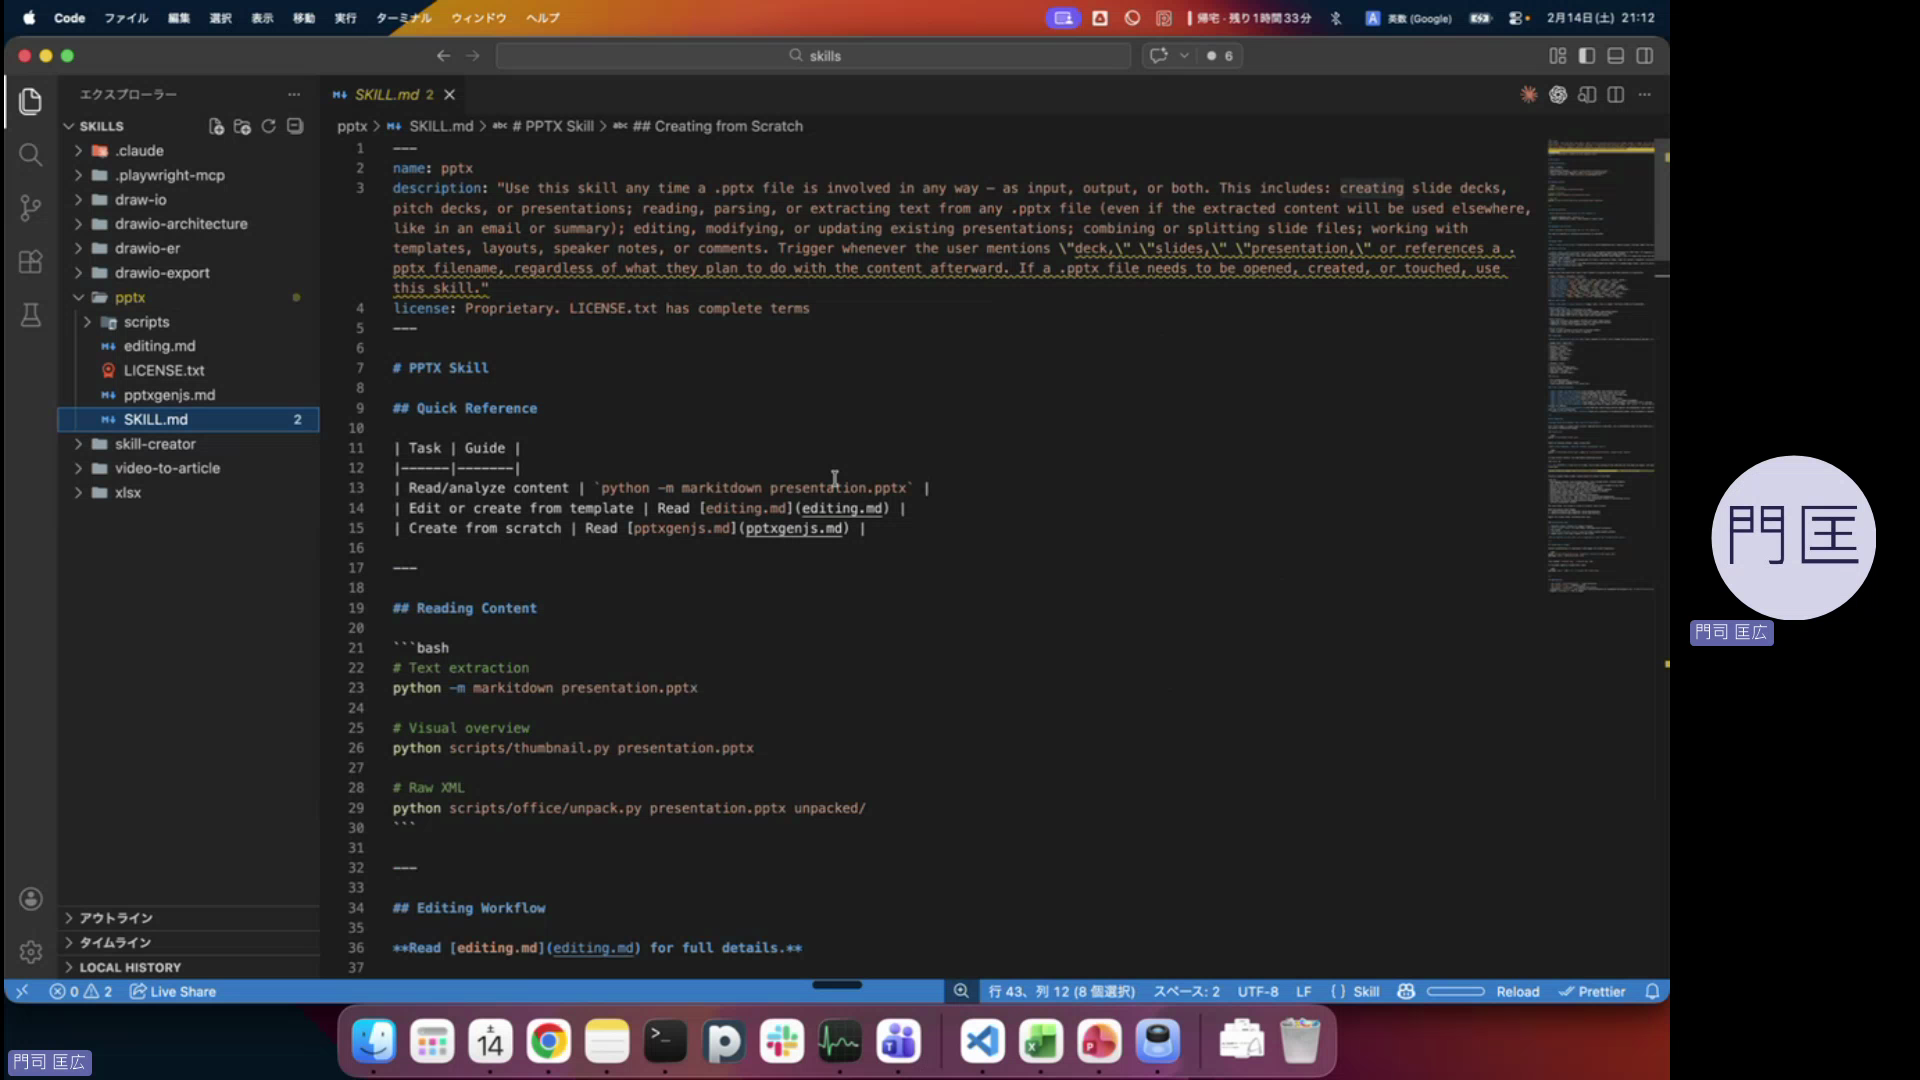The height and width of the screenshot is (1080, 1920).
Task: Open the Extensions view
Action: click(30, 262)
